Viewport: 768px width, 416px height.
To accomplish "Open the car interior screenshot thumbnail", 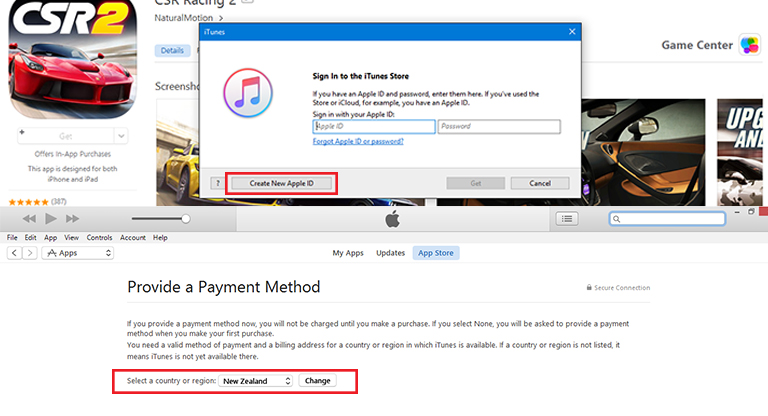I will pos(644,152).
